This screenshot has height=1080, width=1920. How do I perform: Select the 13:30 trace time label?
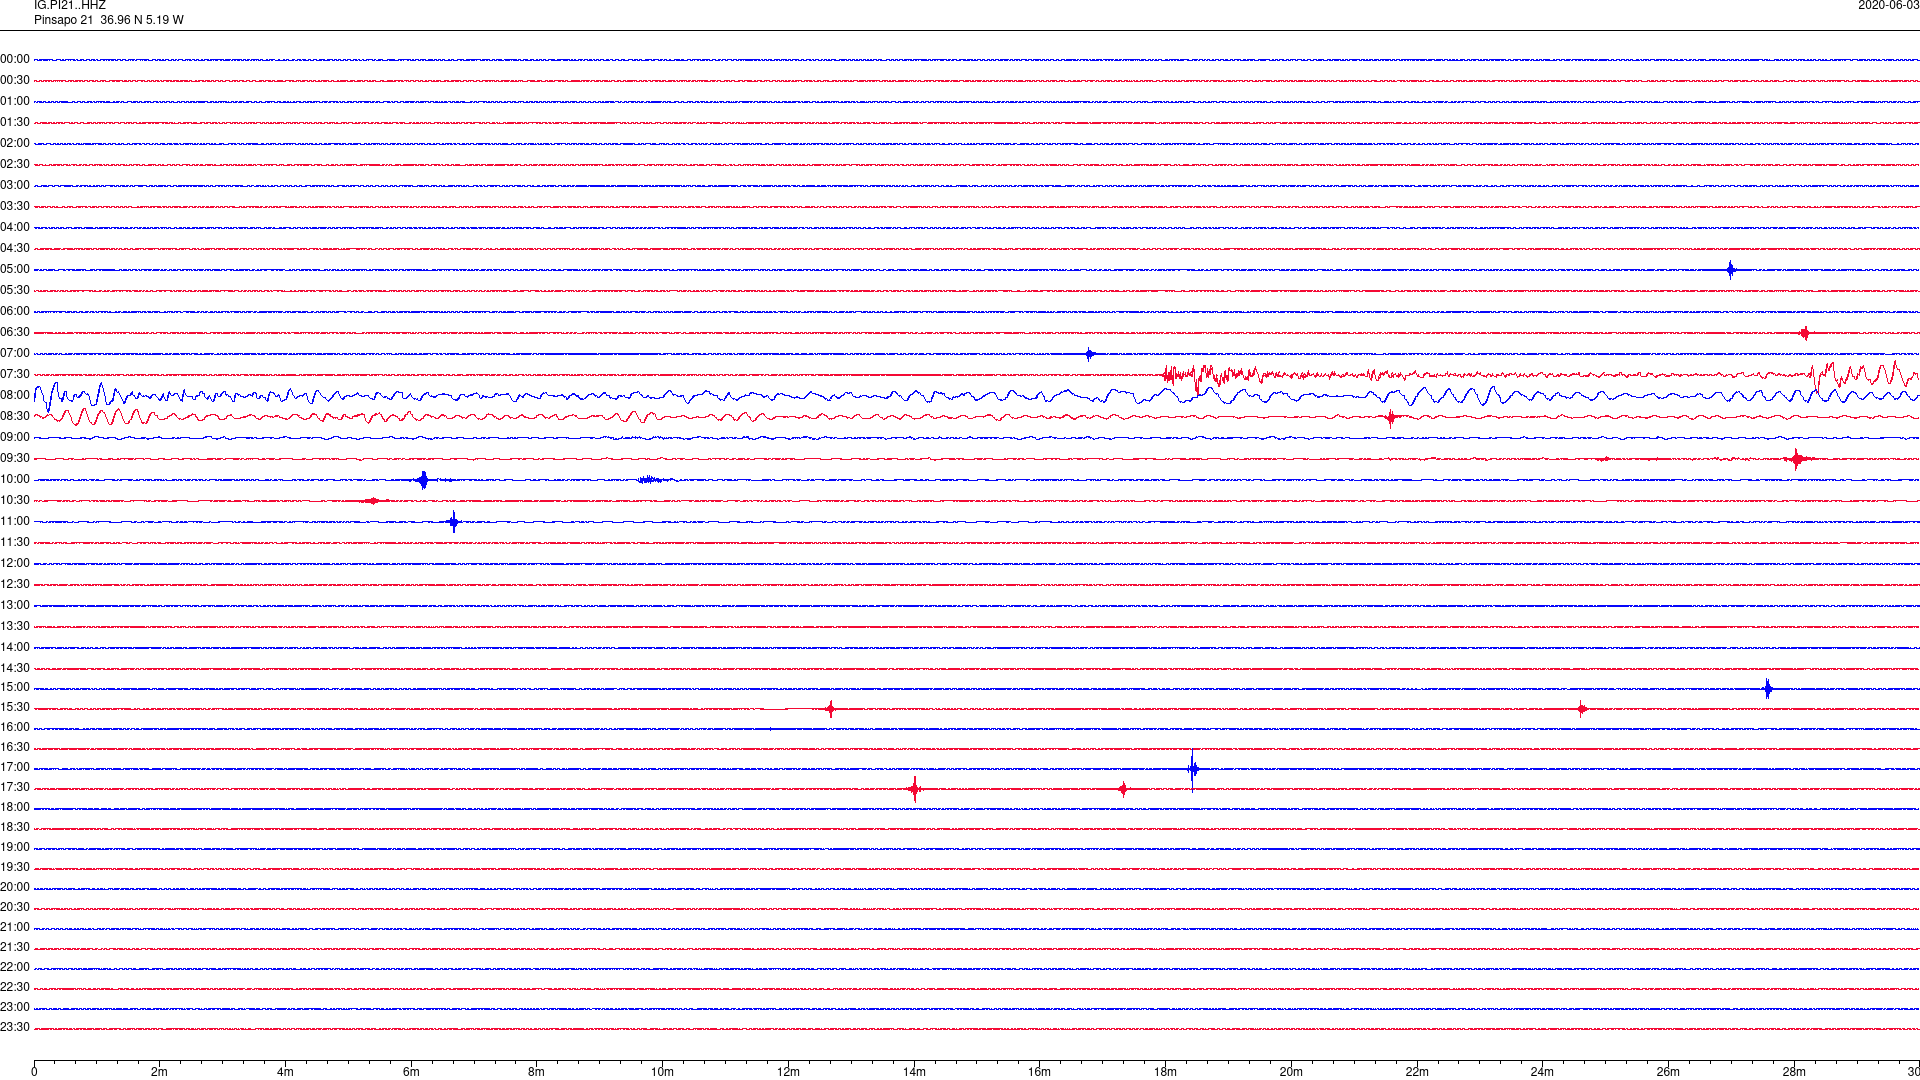(15, 626)
